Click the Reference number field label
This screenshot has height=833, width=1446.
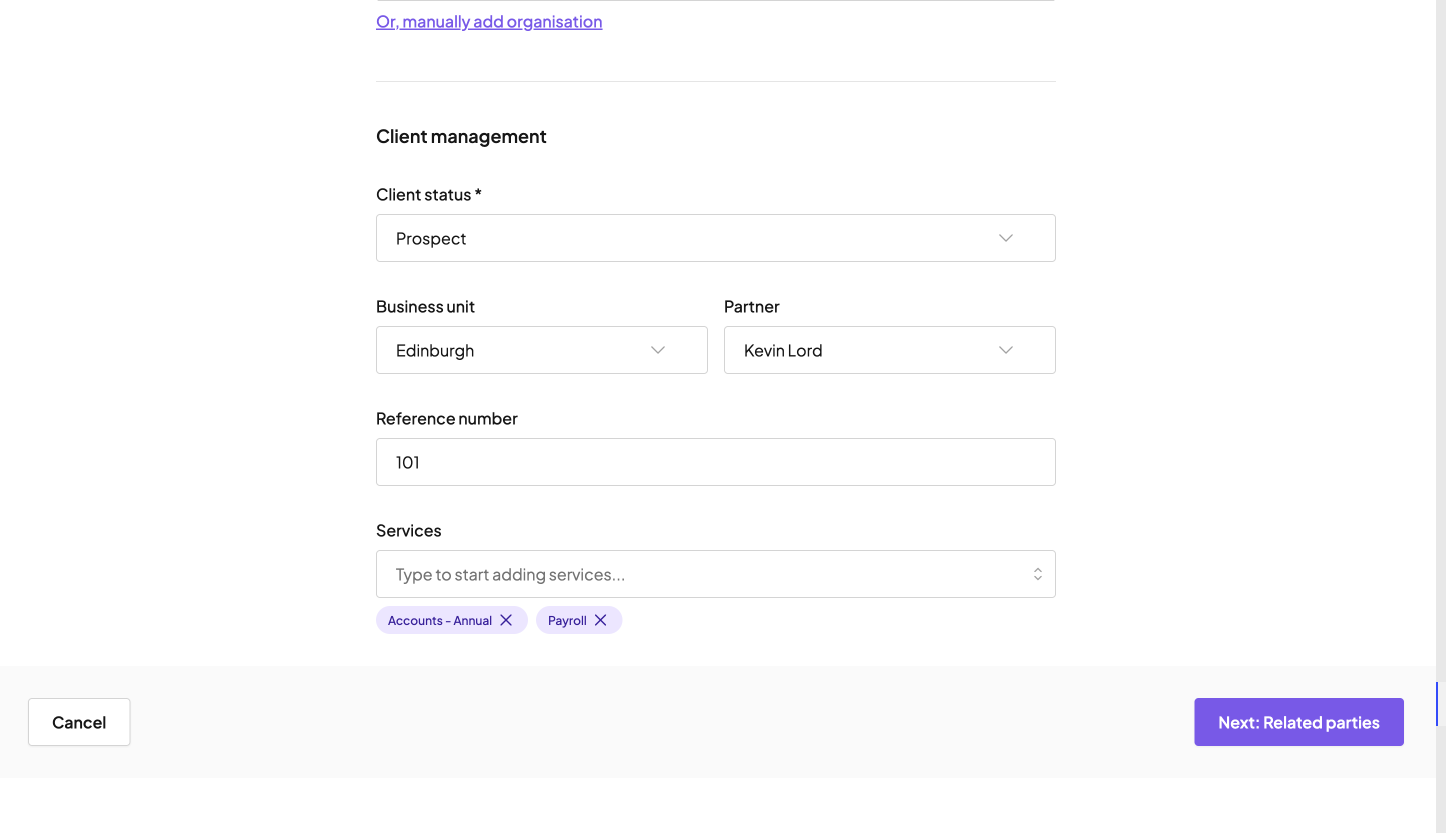coord(446,418)
